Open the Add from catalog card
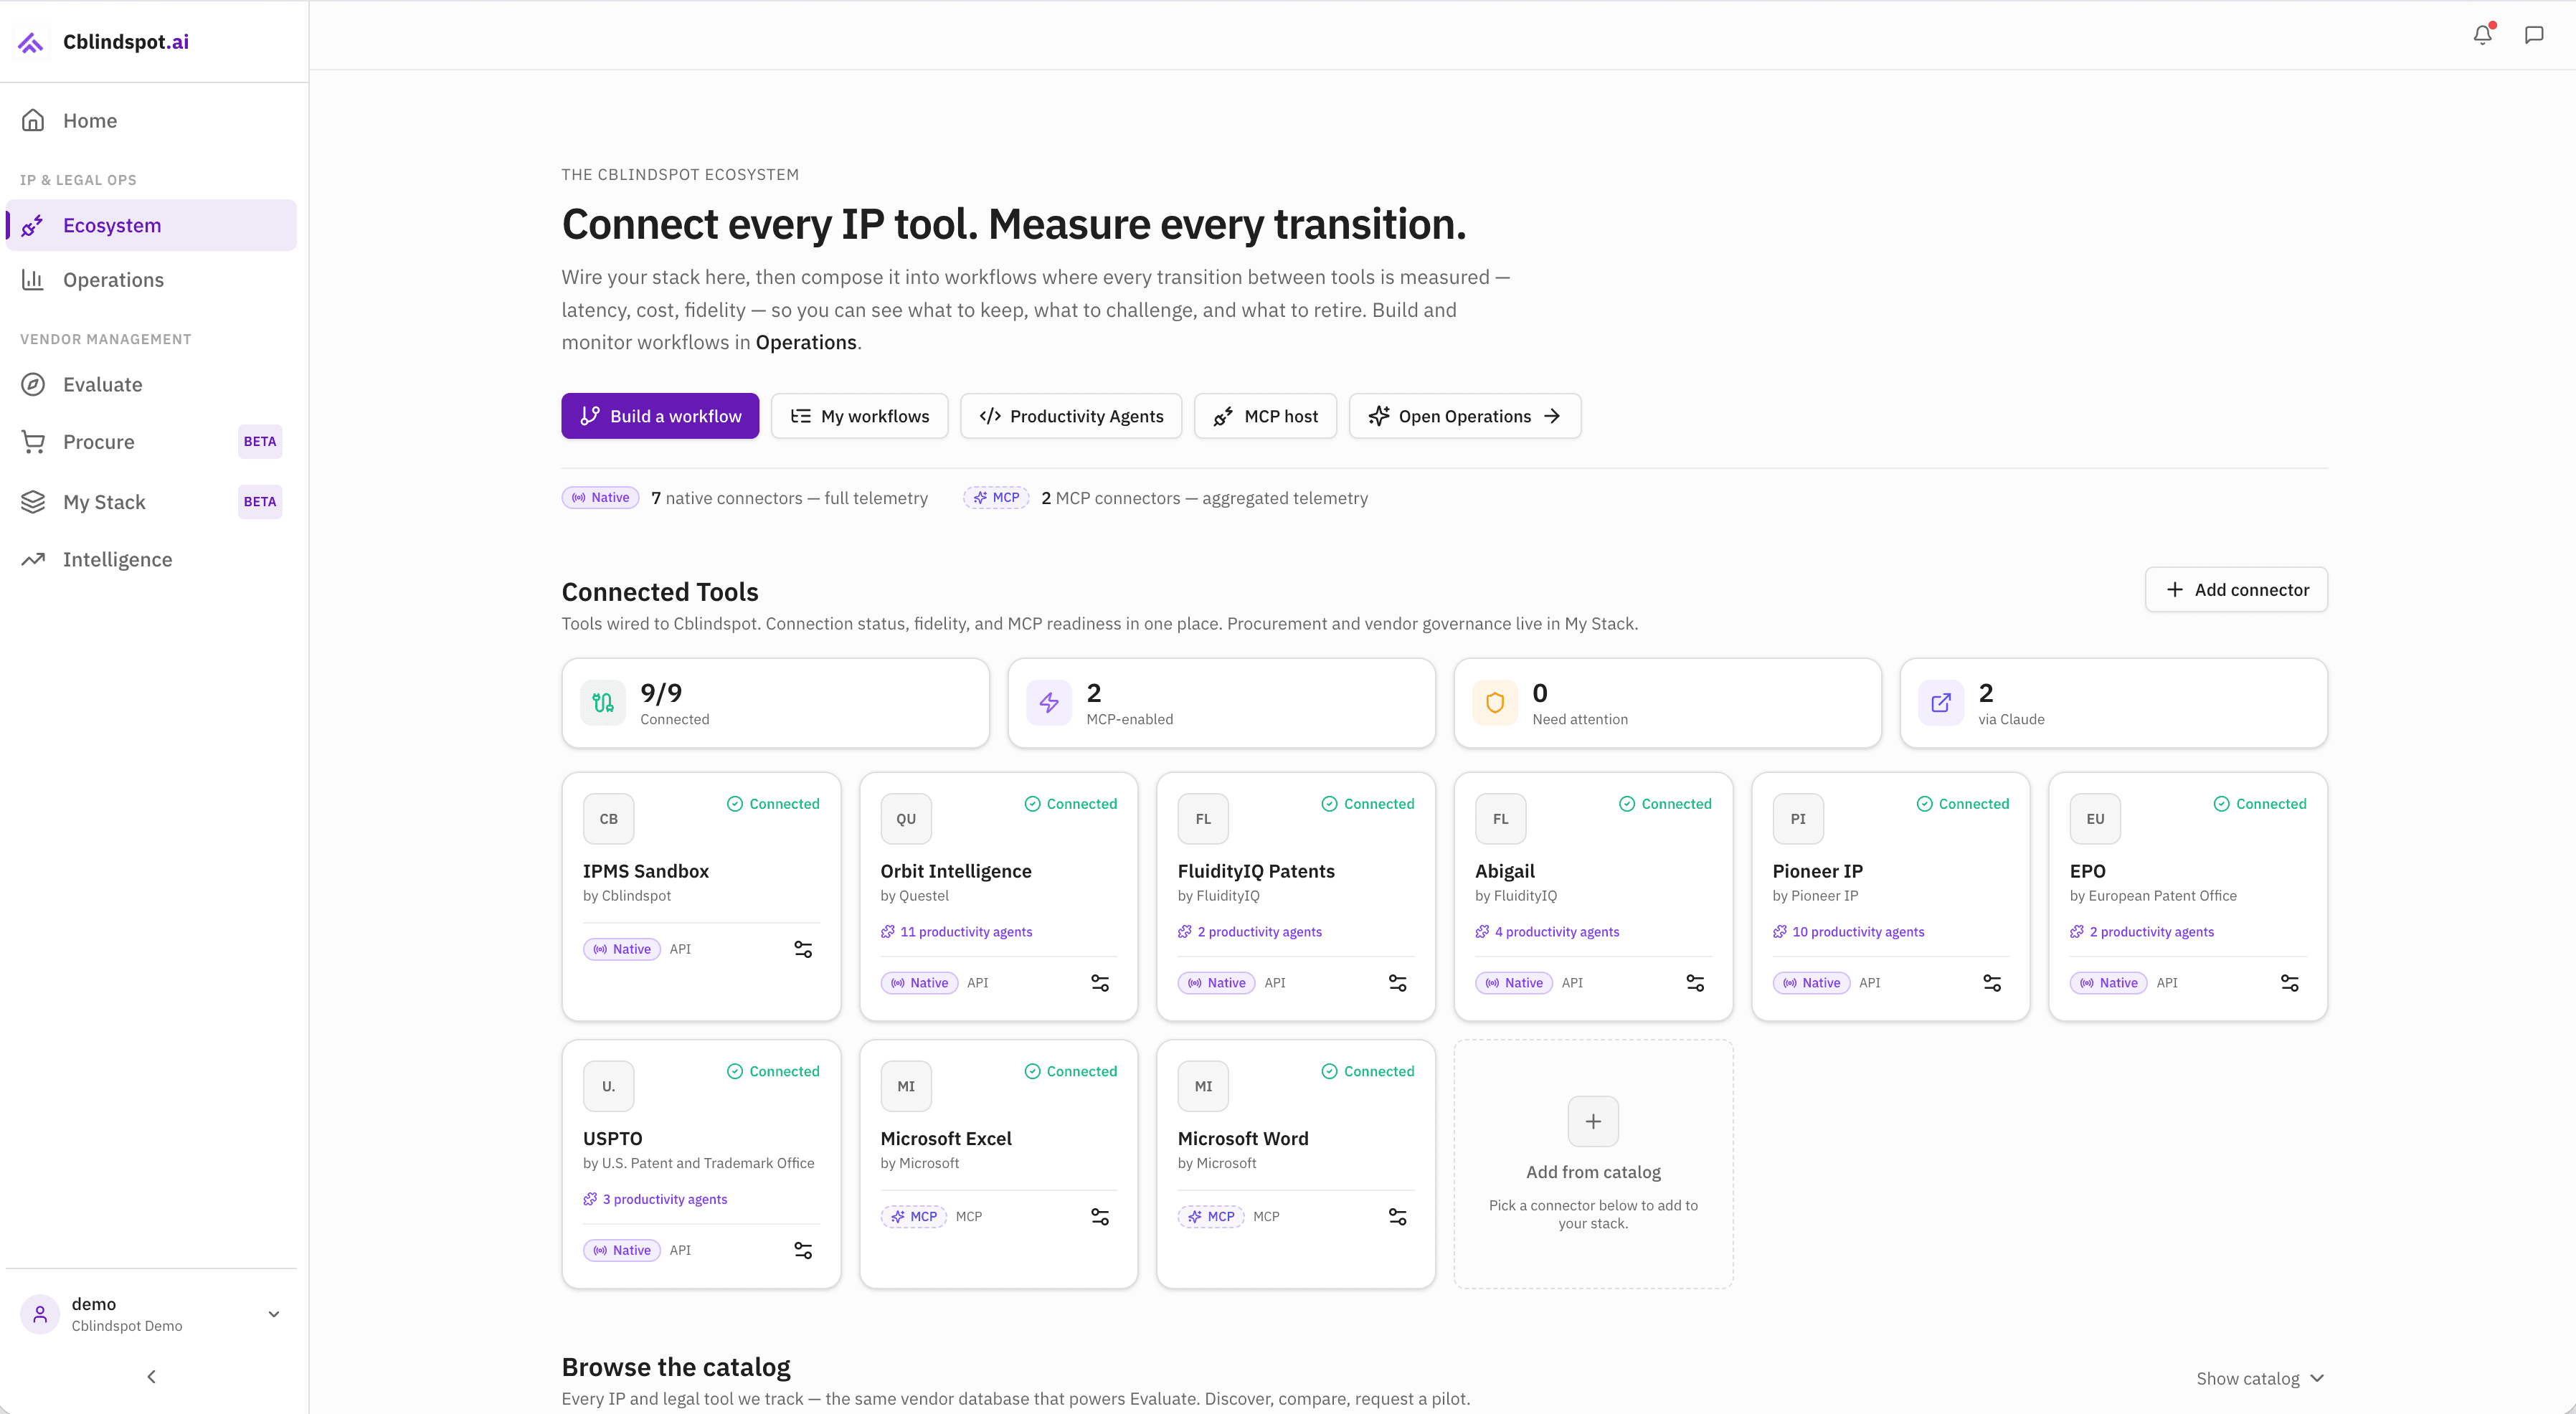 (x=1593, y=1164)
